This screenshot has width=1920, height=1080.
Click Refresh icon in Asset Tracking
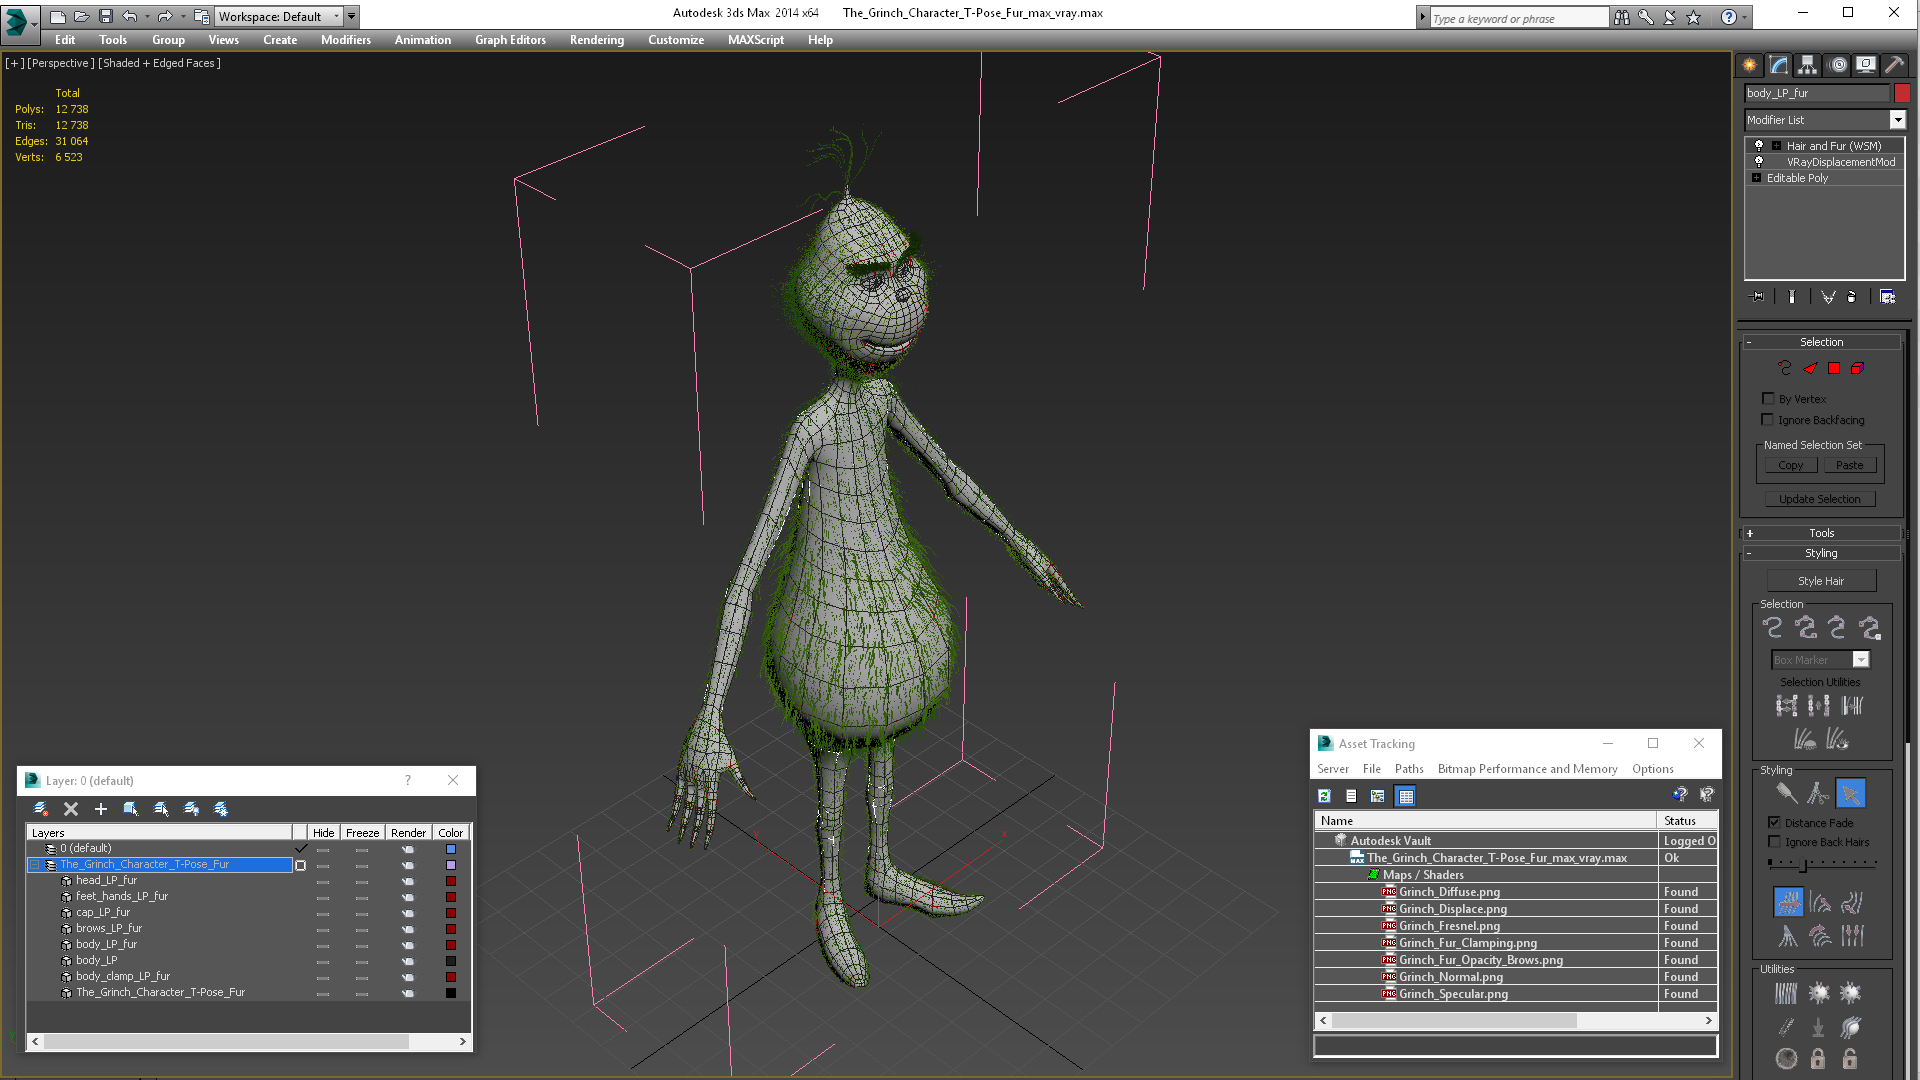pyautogui.click(x=1324, y=796)
